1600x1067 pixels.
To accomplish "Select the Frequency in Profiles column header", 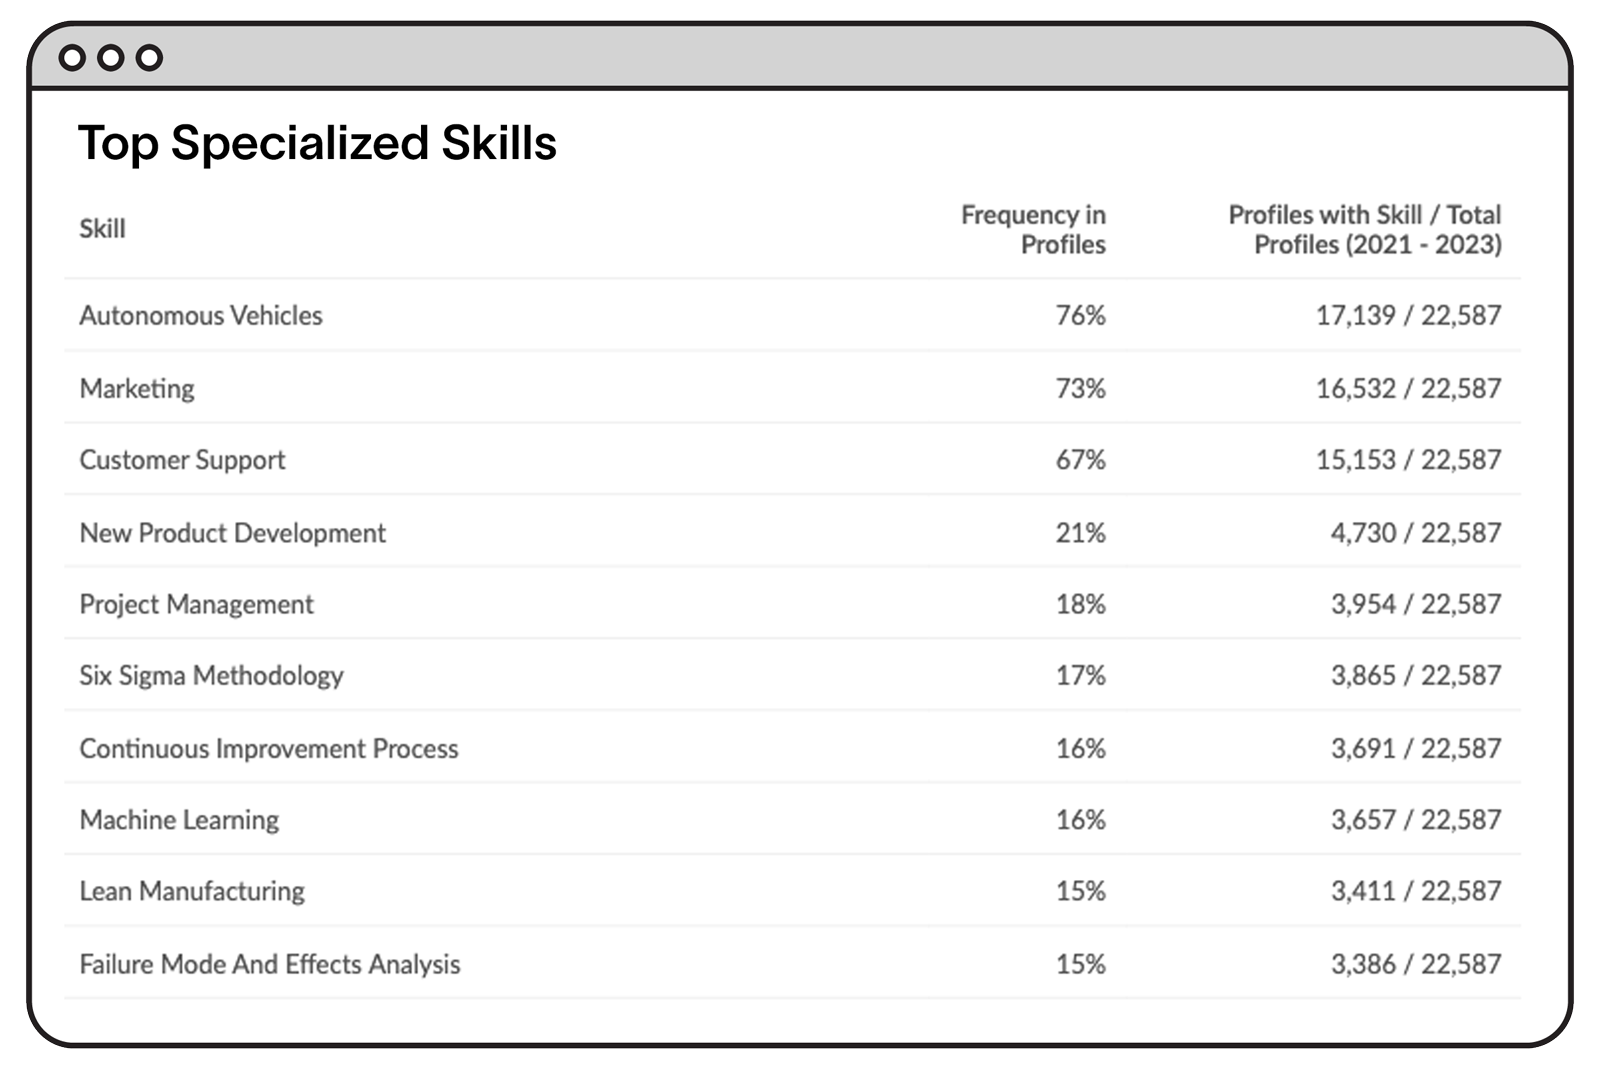I will click(x=1033, y=229).
